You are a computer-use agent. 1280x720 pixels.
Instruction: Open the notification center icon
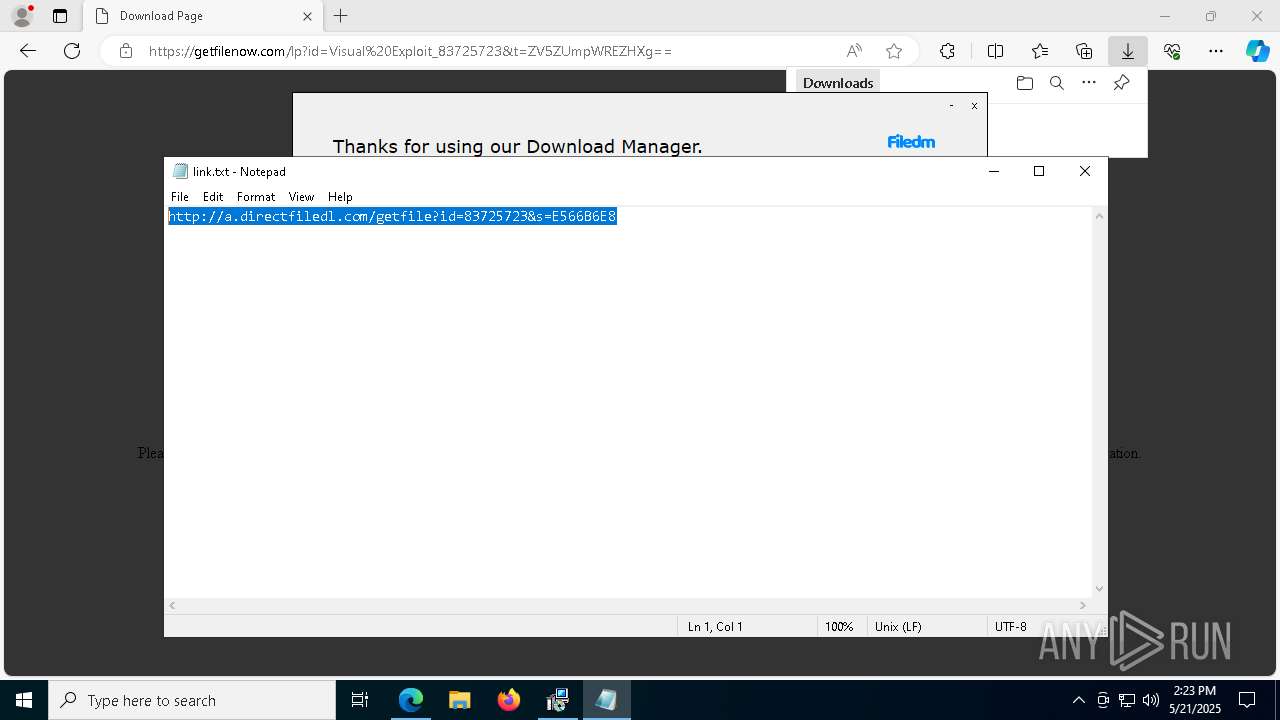click(1247, 700)
